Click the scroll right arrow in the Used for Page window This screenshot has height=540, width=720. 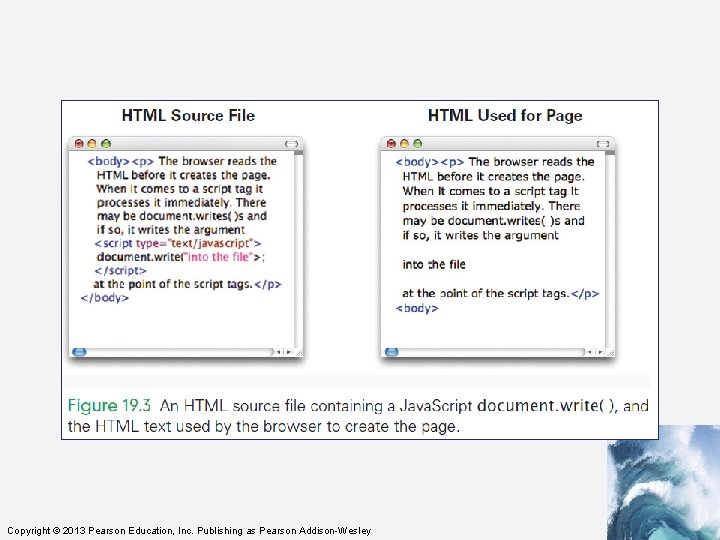600,352
